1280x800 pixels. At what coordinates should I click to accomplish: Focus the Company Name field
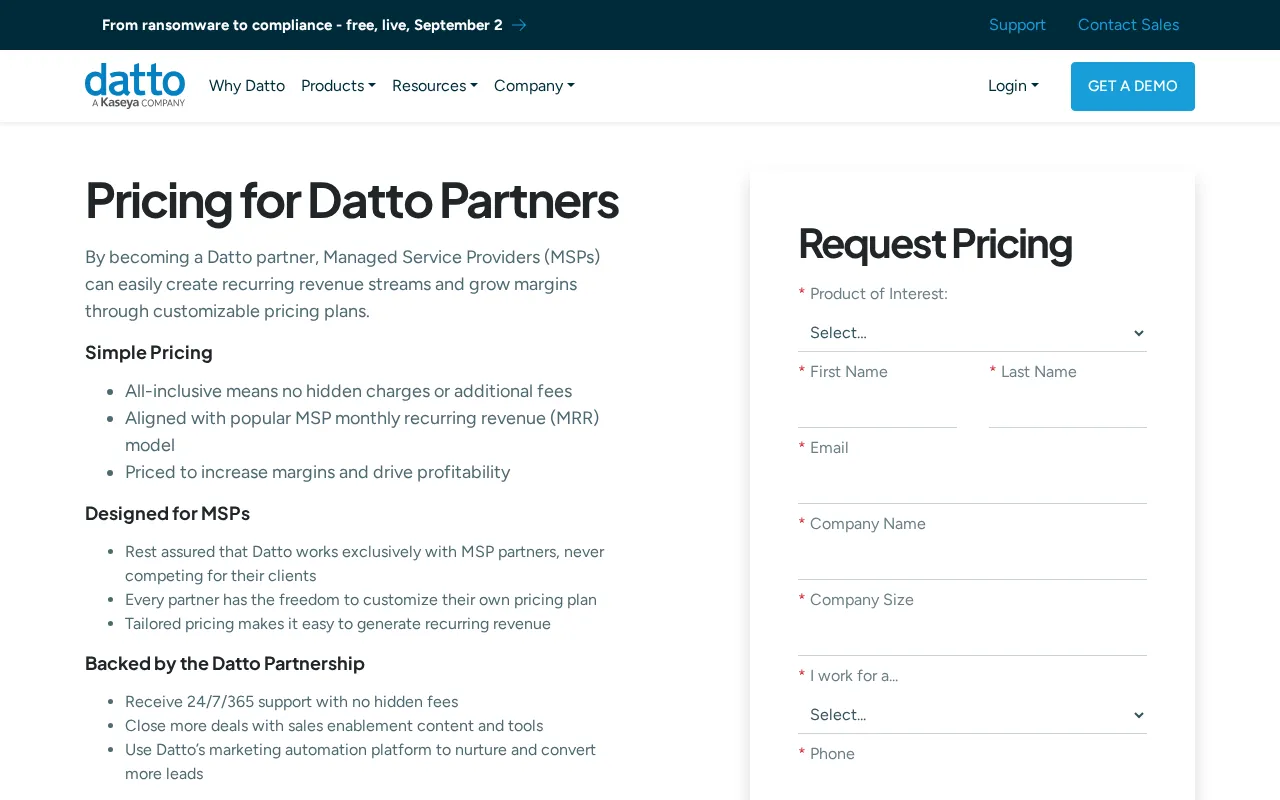coord(972,561)
